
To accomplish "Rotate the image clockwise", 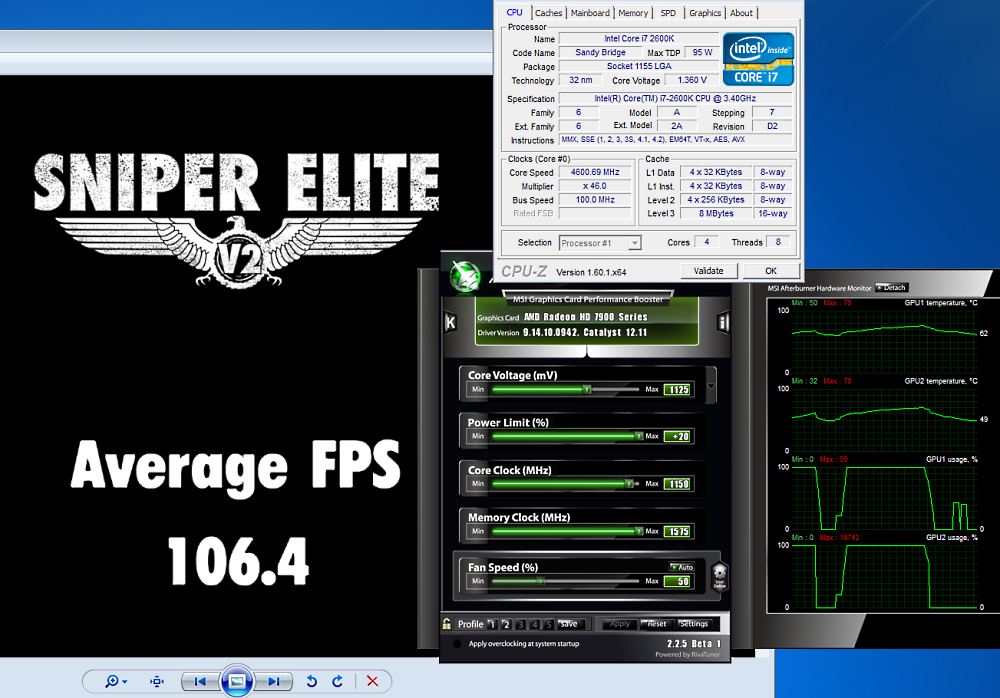I will click(337, 681).
